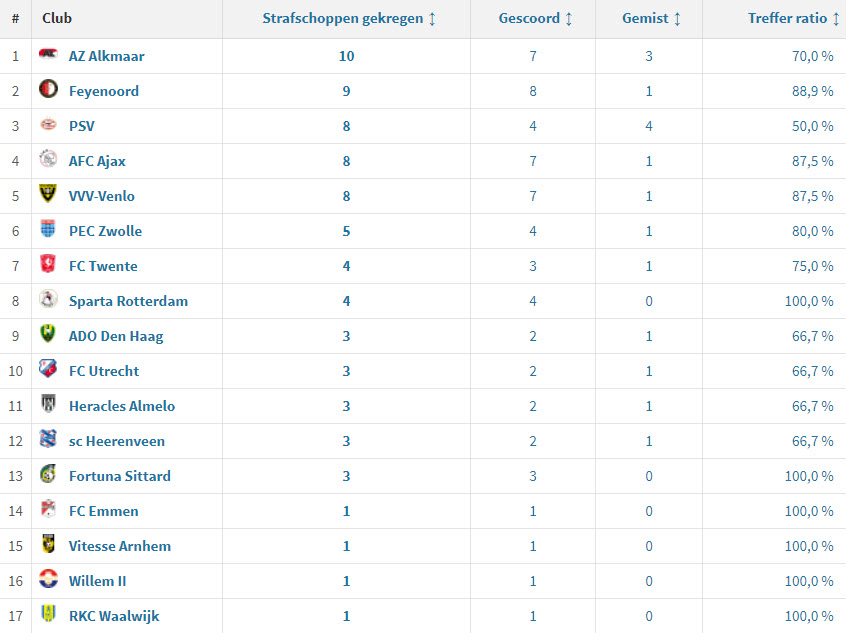Sort table by Gescoord column
The width and height of the screenshot is (847, 633).
click(x=536, y=19)
